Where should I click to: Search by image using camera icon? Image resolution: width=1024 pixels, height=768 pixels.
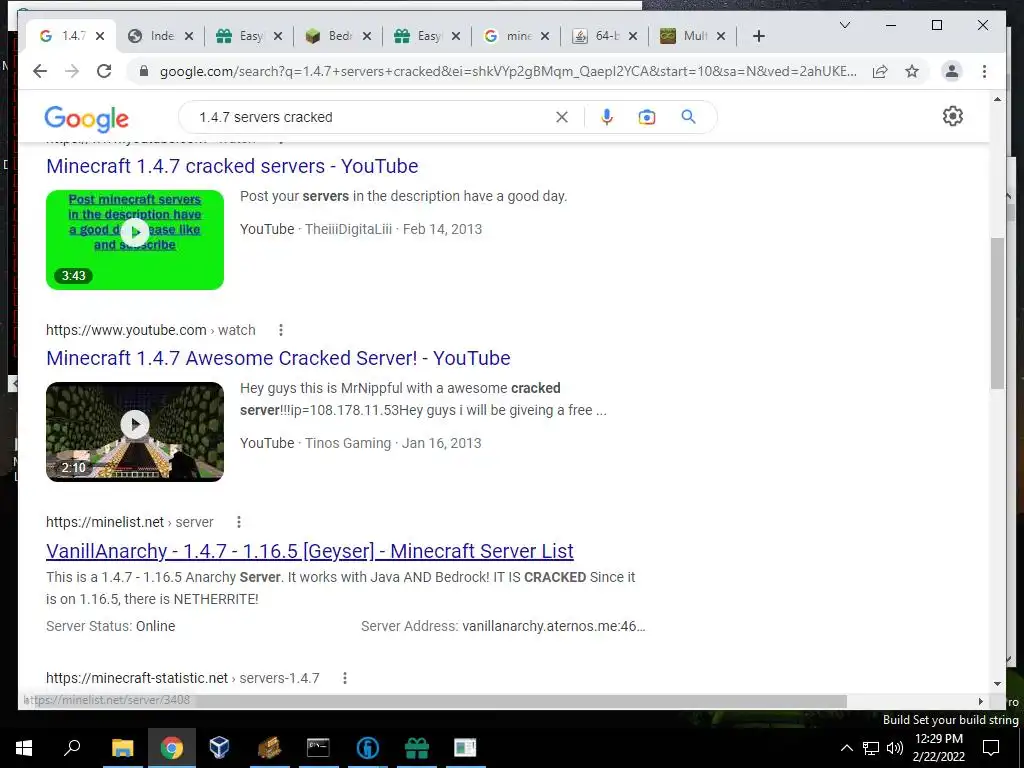pyautogui.click(x=647, y=117)
